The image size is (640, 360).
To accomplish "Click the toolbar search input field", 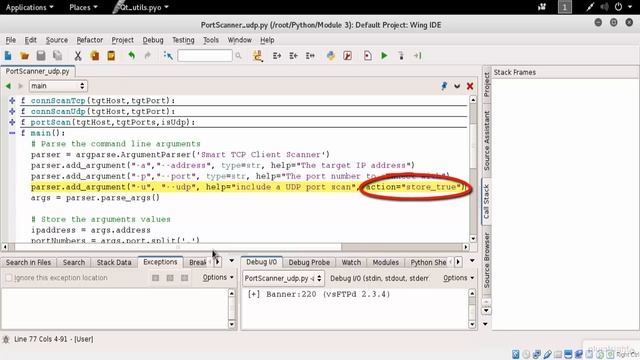I will pyautogui.click(x=205, y=56).
